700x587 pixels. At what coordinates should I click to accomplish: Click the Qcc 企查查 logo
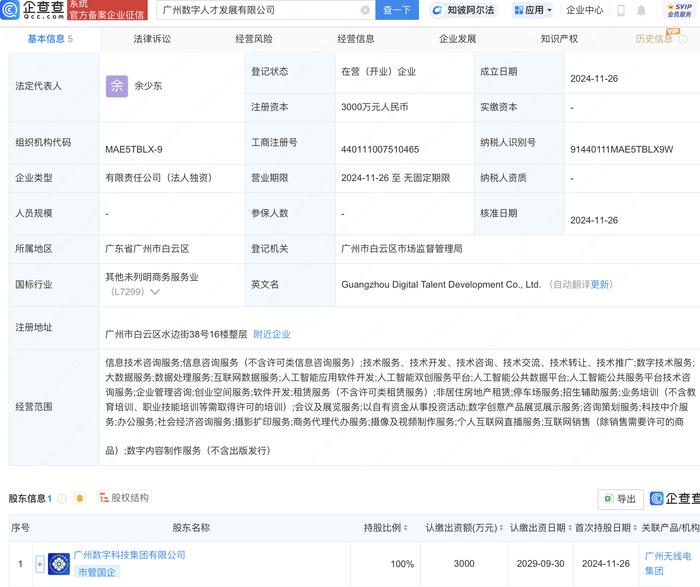click(33, 11)
